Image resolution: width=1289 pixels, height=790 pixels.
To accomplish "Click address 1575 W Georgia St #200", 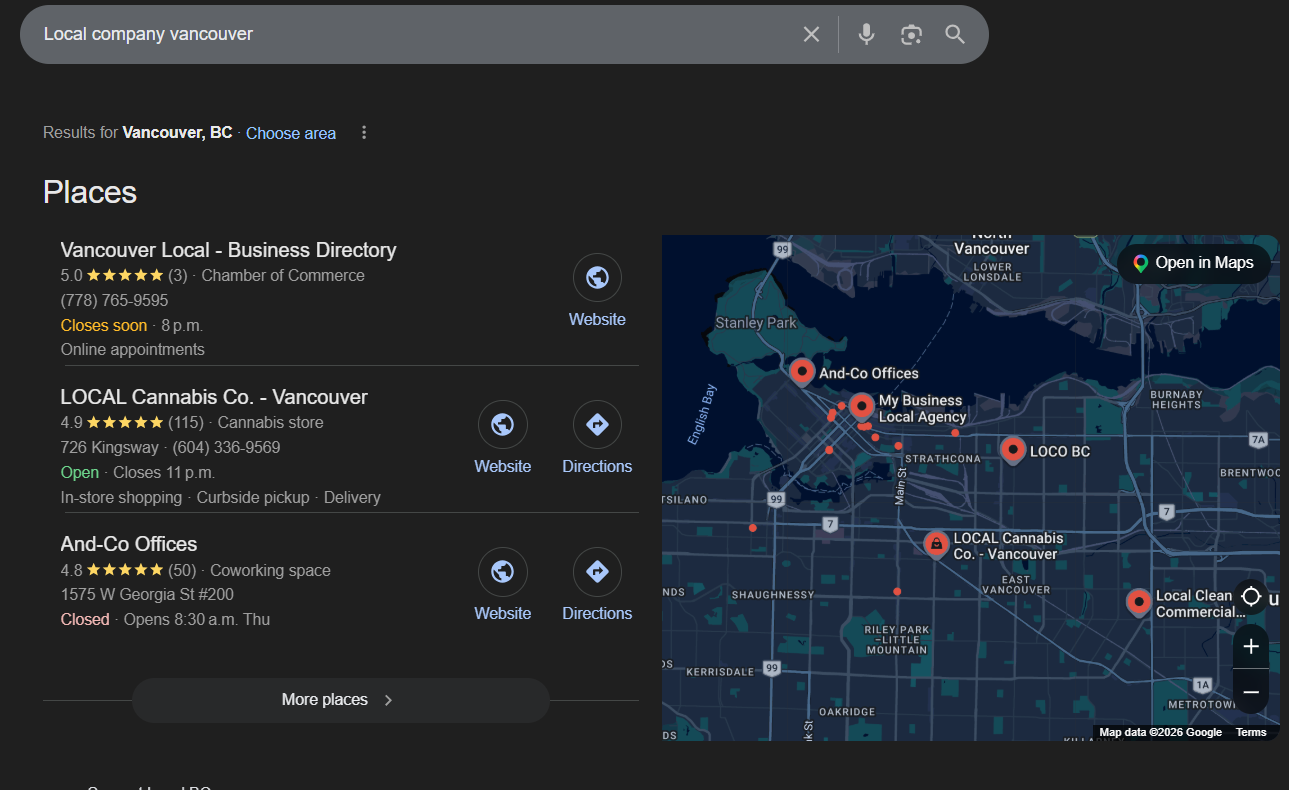I will [x=147, y=595].
